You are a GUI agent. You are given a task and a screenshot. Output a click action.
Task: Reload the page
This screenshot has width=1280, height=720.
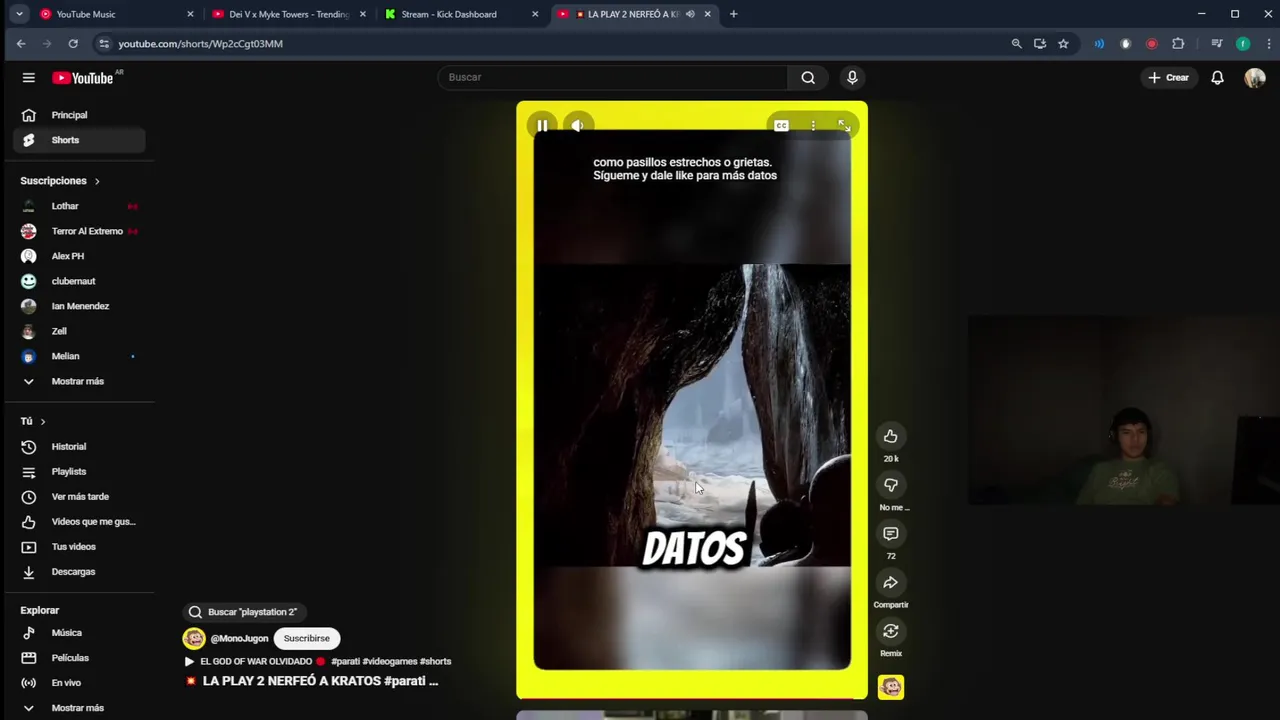coord(73,44)
